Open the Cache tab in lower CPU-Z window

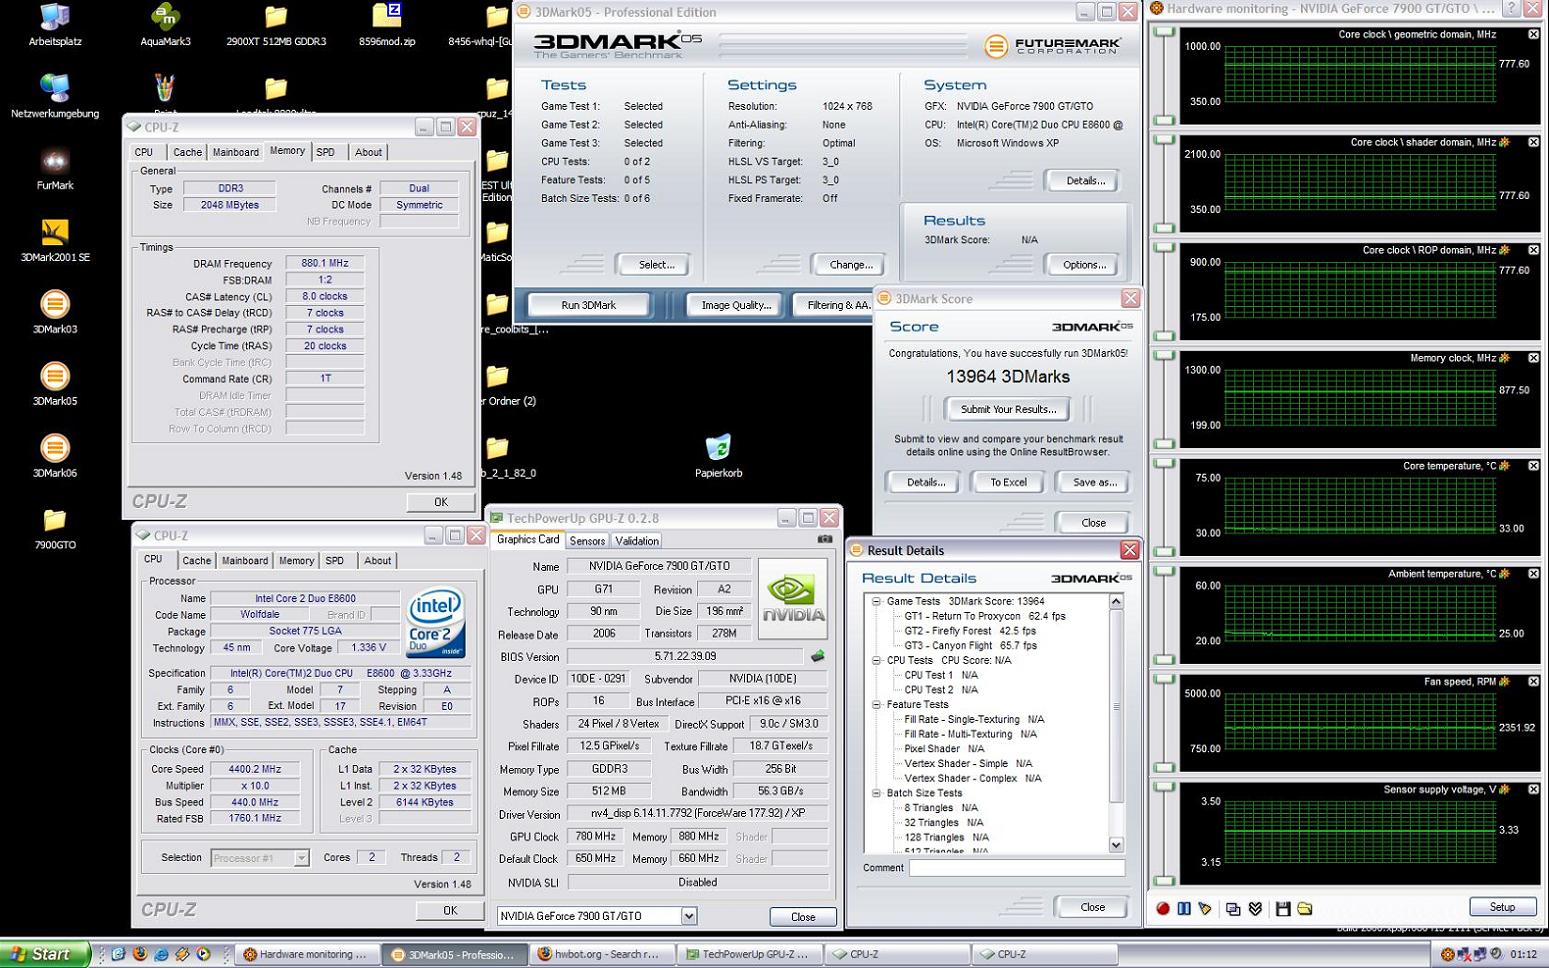(197, 561)
